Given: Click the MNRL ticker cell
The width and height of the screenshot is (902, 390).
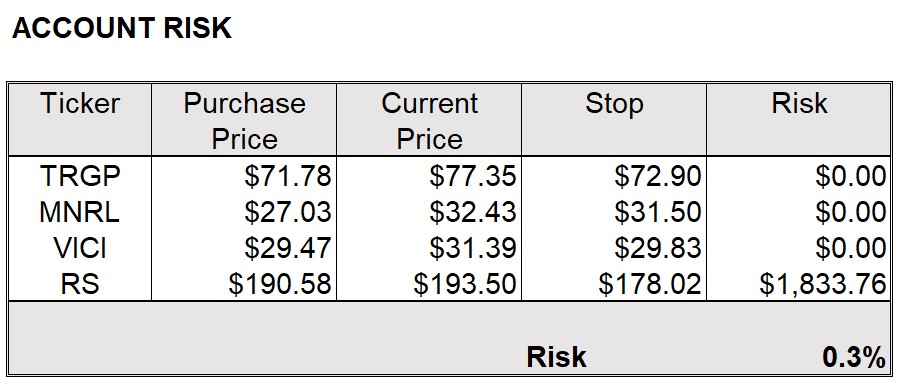Looking at the screenshot, I should 80,212.
